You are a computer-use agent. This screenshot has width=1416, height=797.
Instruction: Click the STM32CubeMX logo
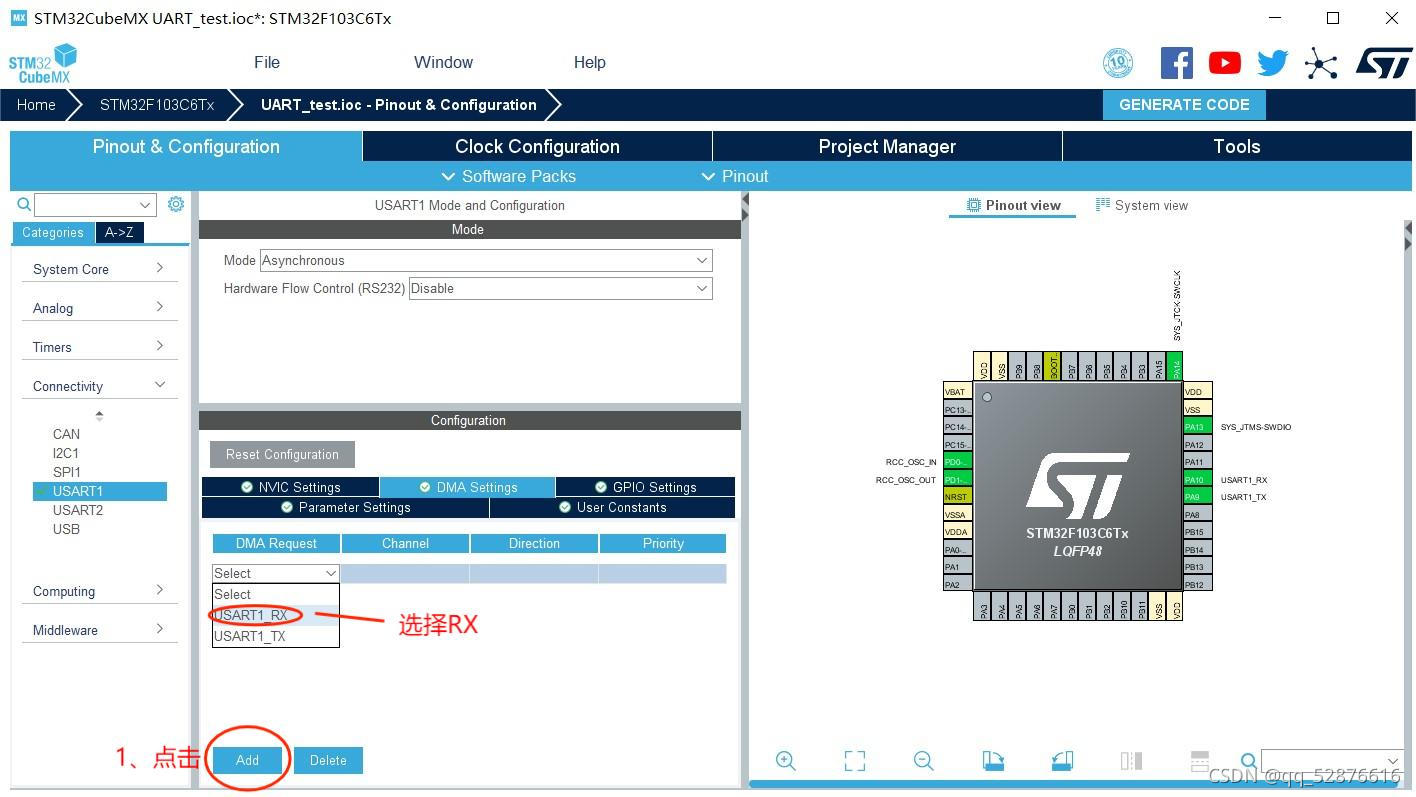(42, 63)
